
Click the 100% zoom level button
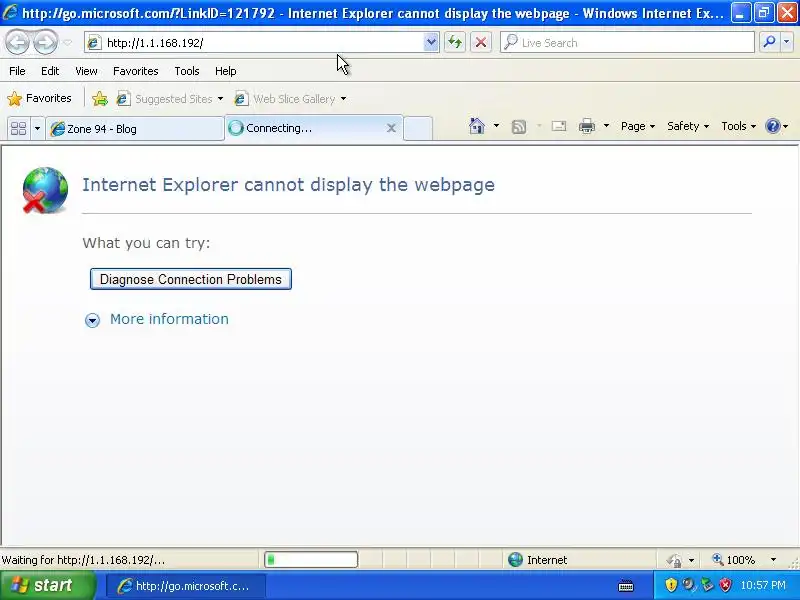(x=734, y=560)
